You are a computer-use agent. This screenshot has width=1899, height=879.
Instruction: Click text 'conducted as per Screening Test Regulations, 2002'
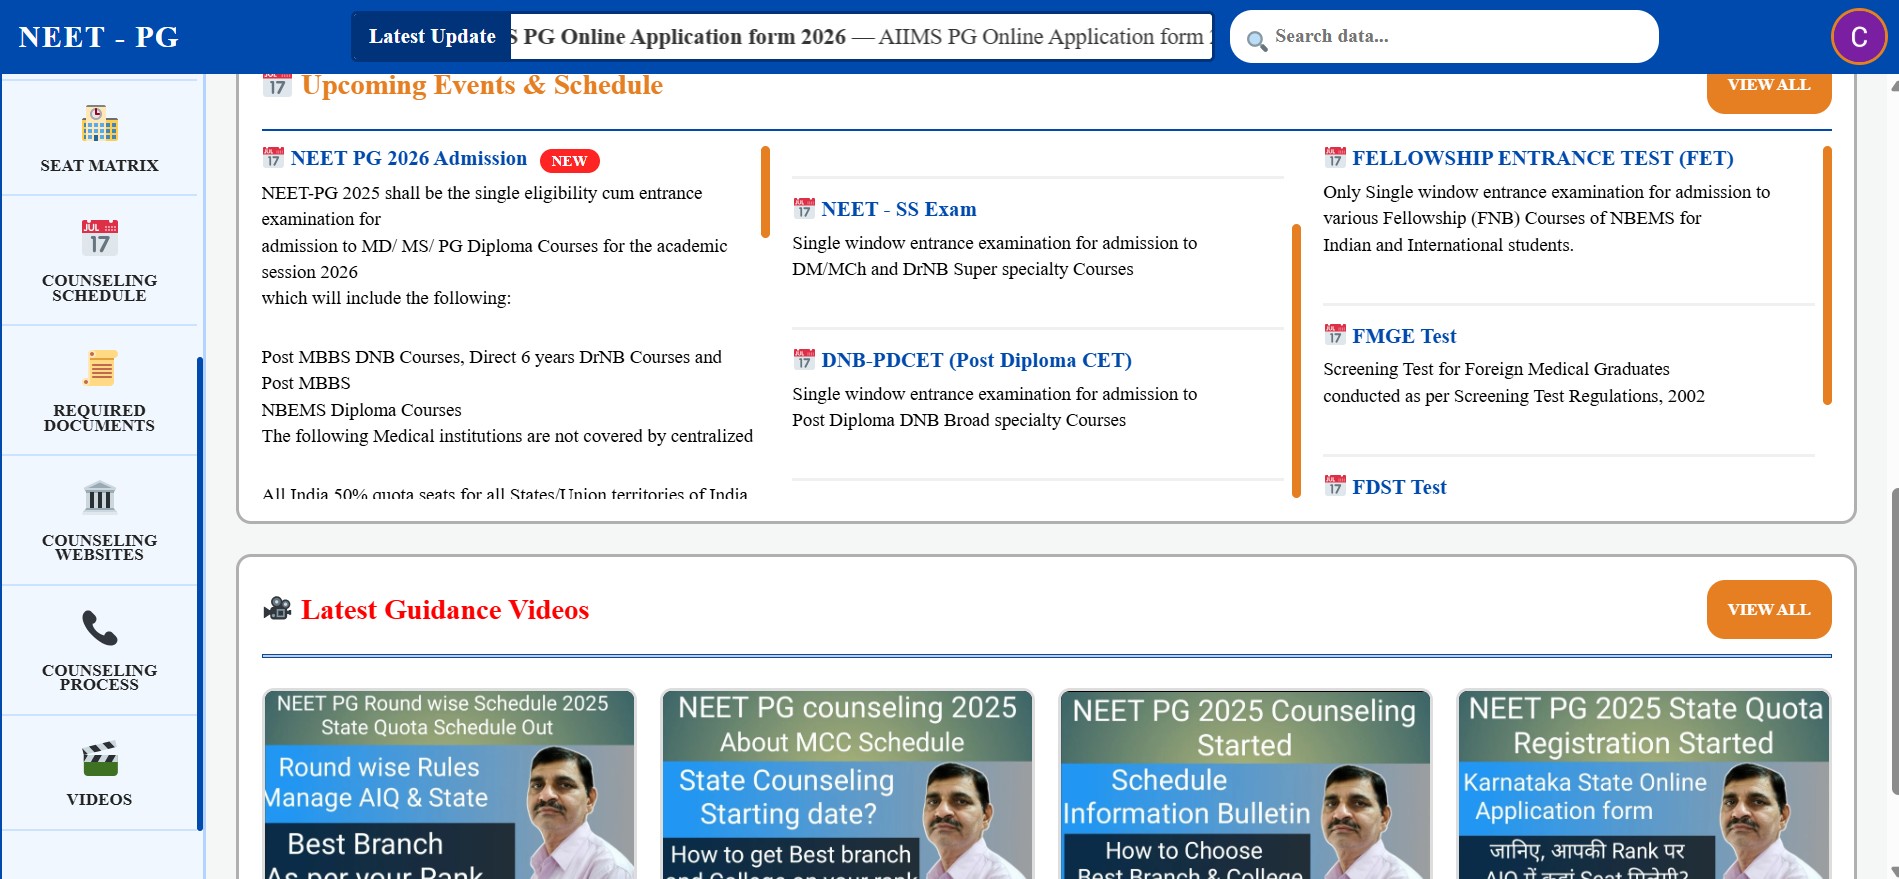tap(1514, 397)
